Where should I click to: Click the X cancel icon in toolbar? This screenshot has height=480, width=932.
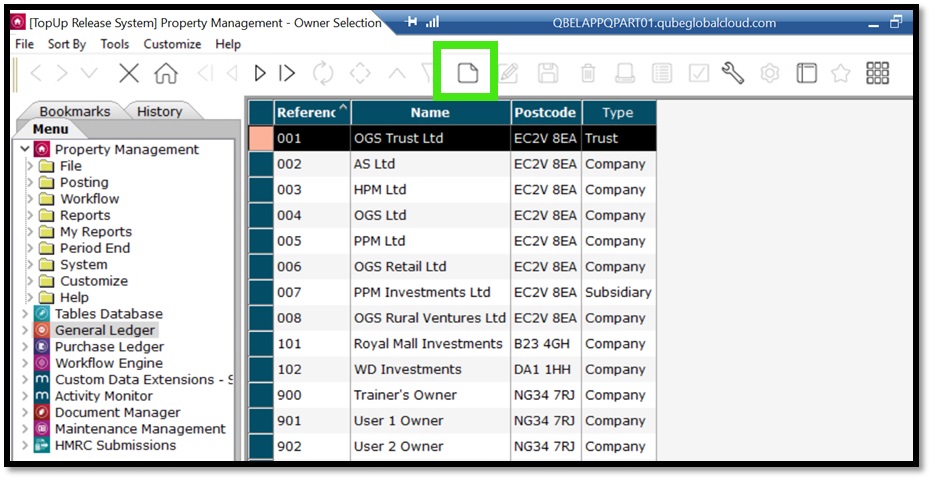point(129,73)
